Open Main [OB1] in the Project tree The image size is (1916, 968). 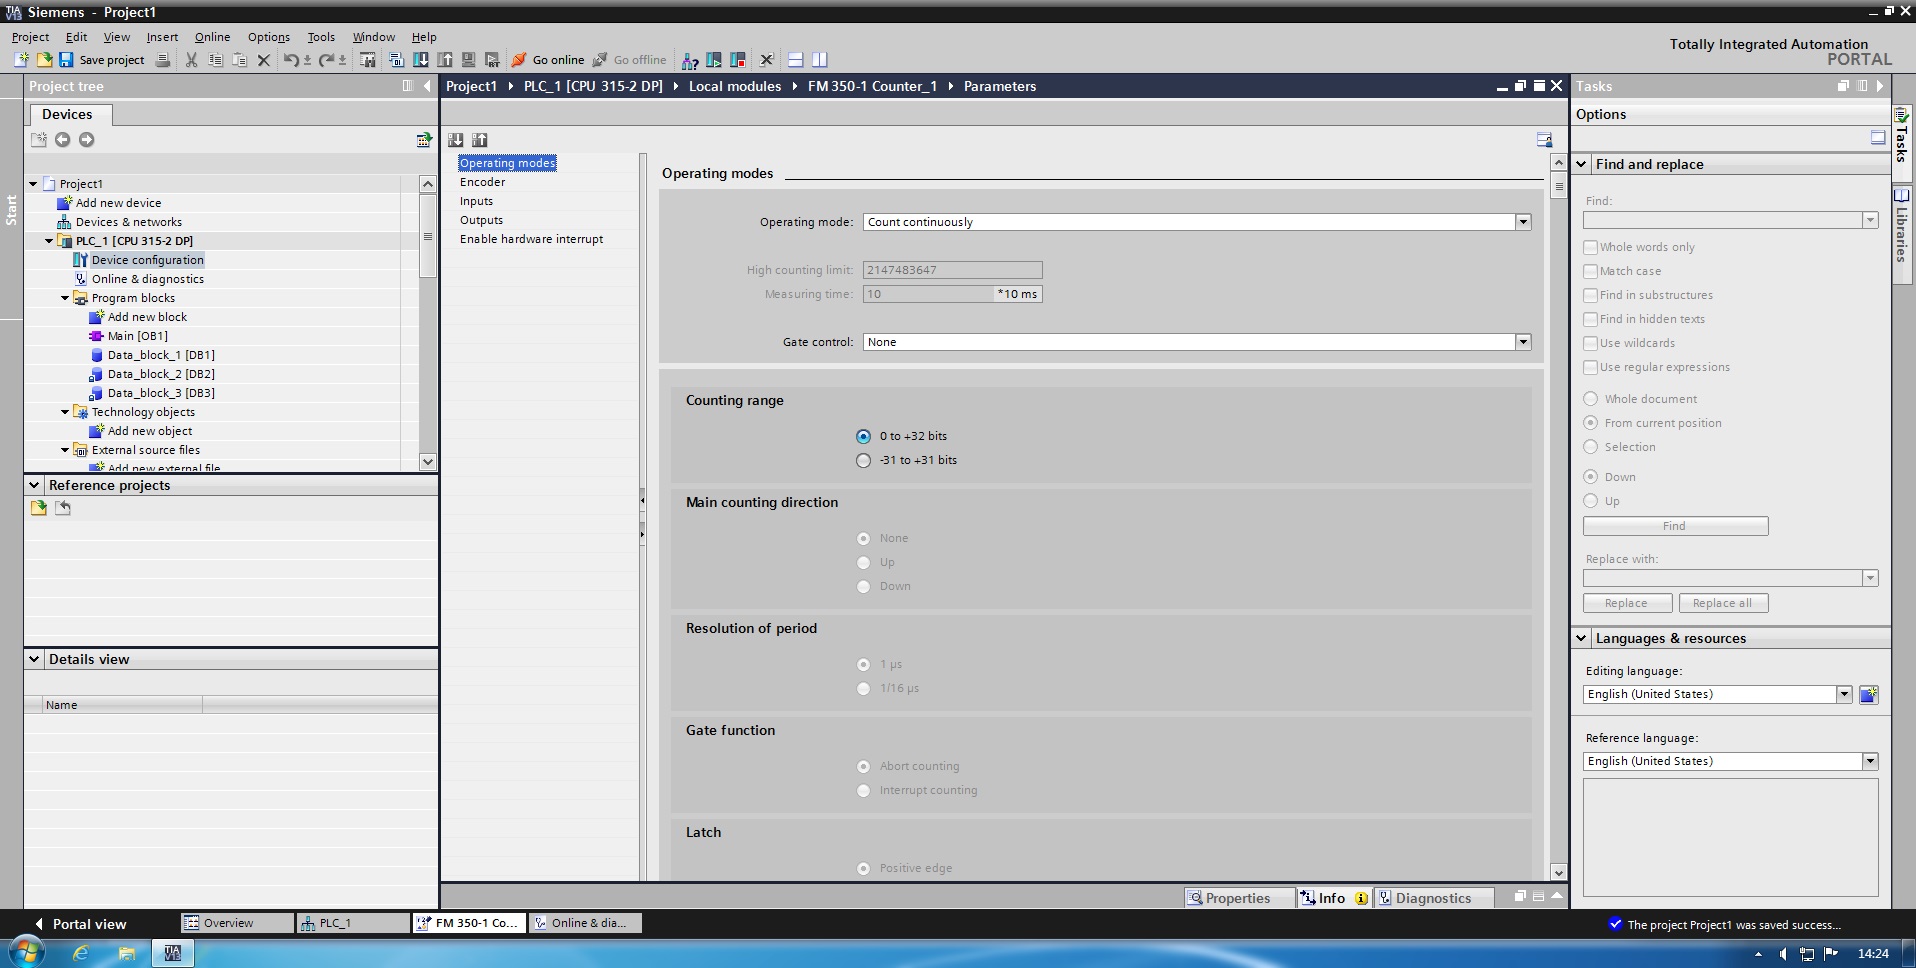pos(138,336)
